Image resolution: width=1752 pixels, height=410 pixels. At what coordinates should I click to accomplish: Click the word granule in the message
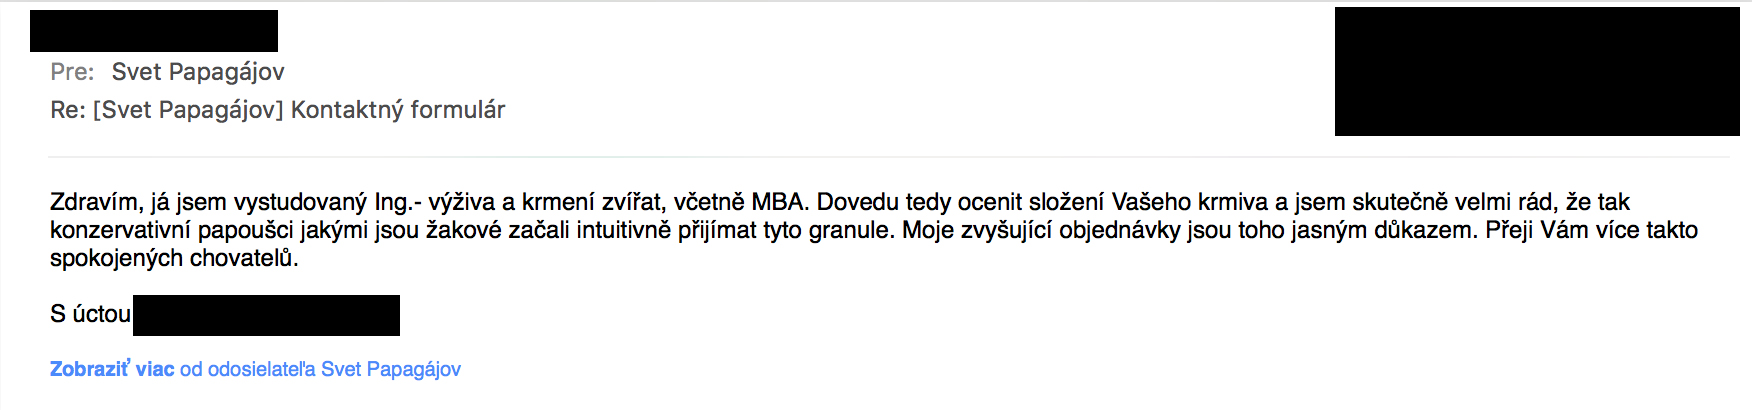click(x=850, y=230)
